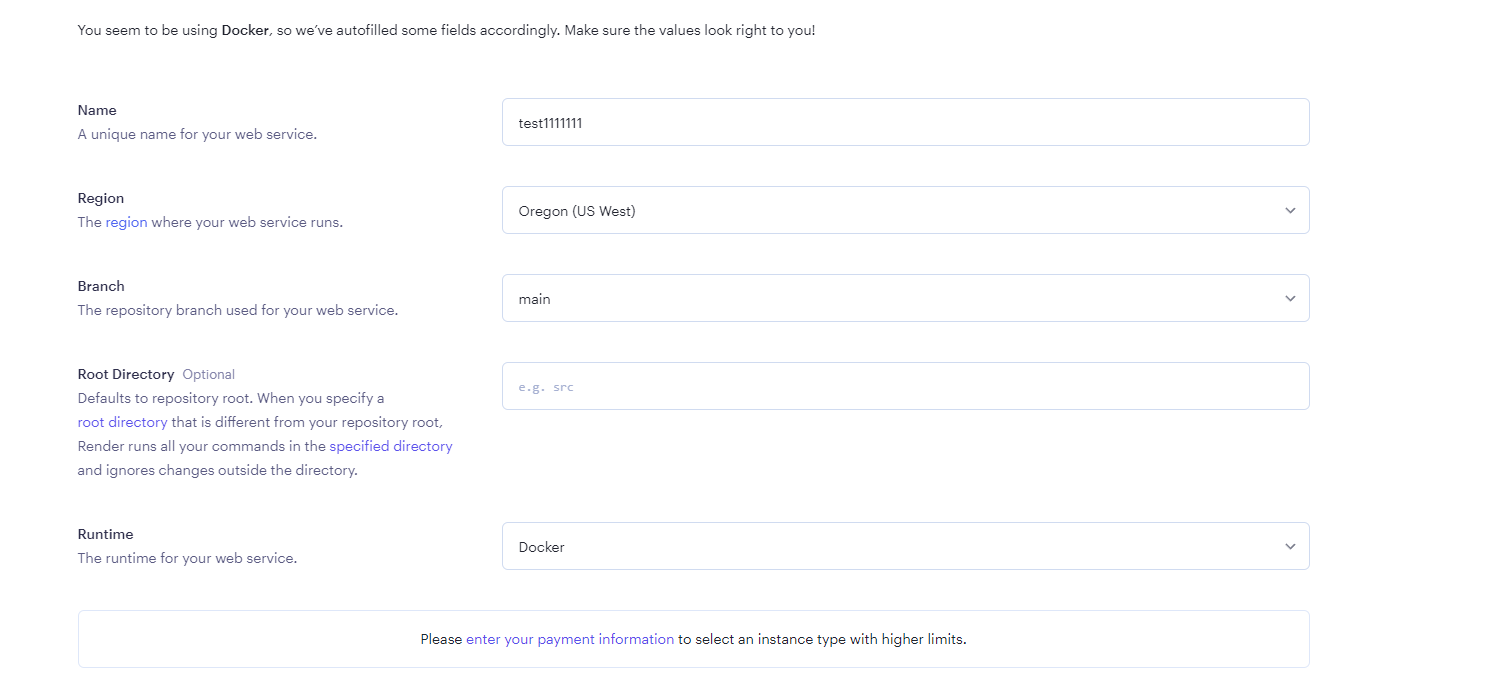Click the word "Please" in the payment banner

tap(441, 639)
